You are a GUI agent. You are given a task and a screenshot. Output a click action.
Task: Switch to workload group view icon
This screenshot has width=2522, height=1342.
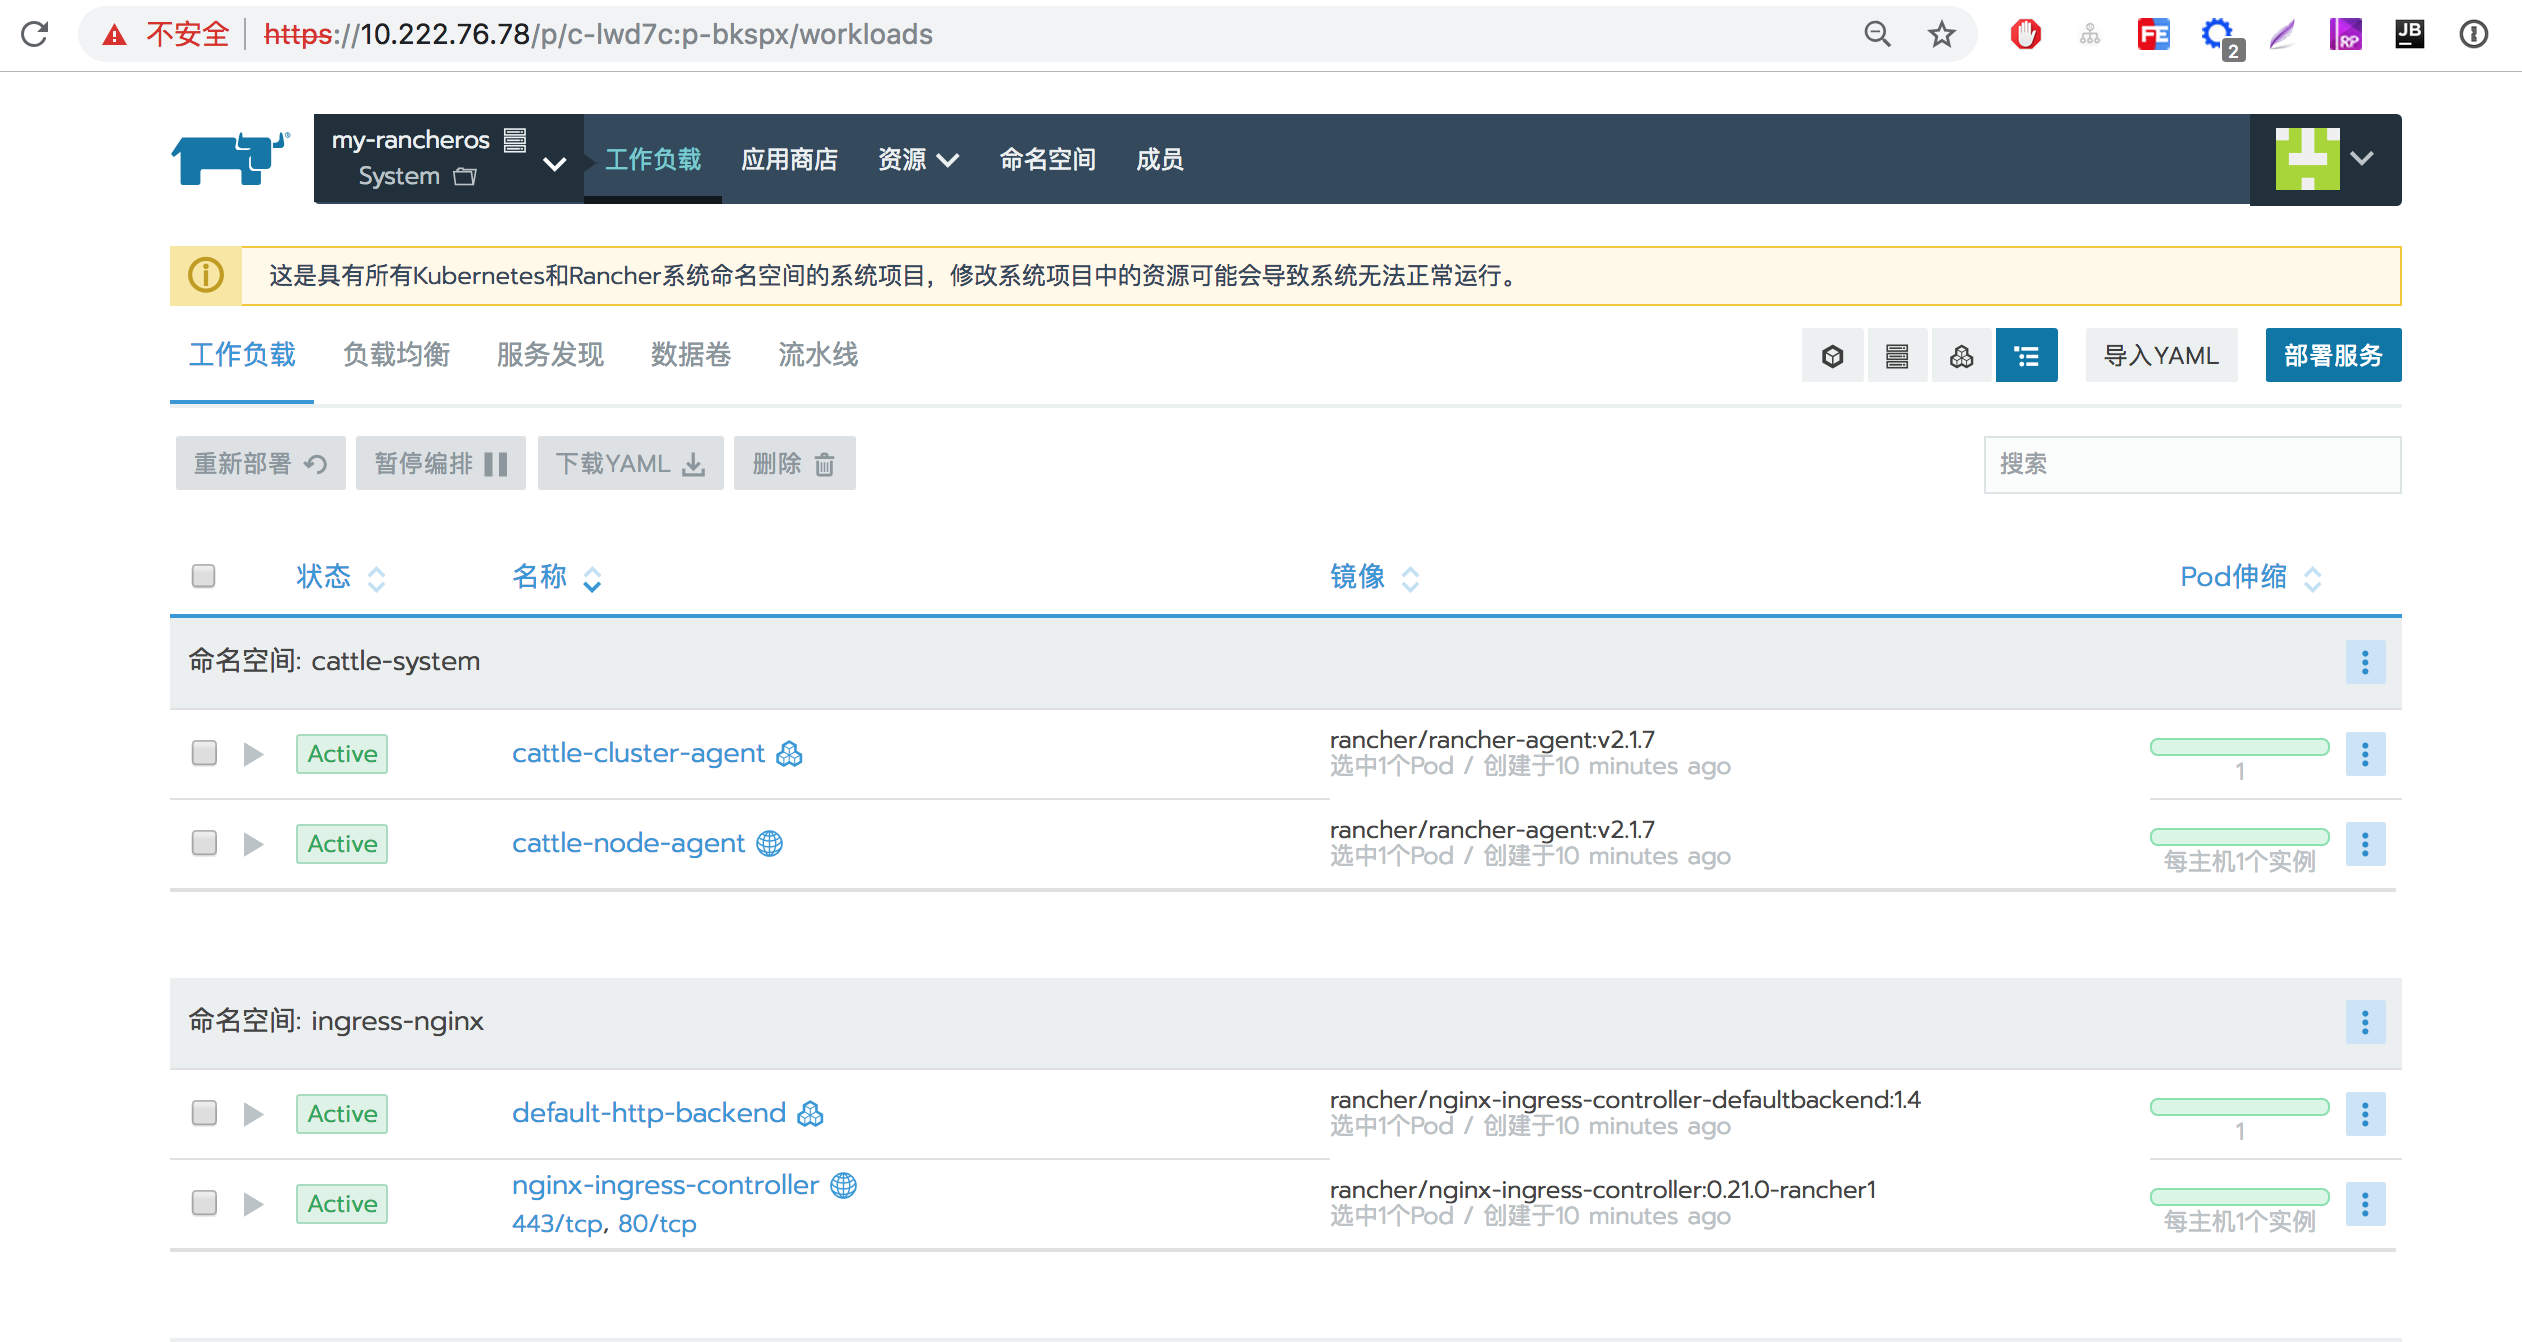tap(1961, 356)
